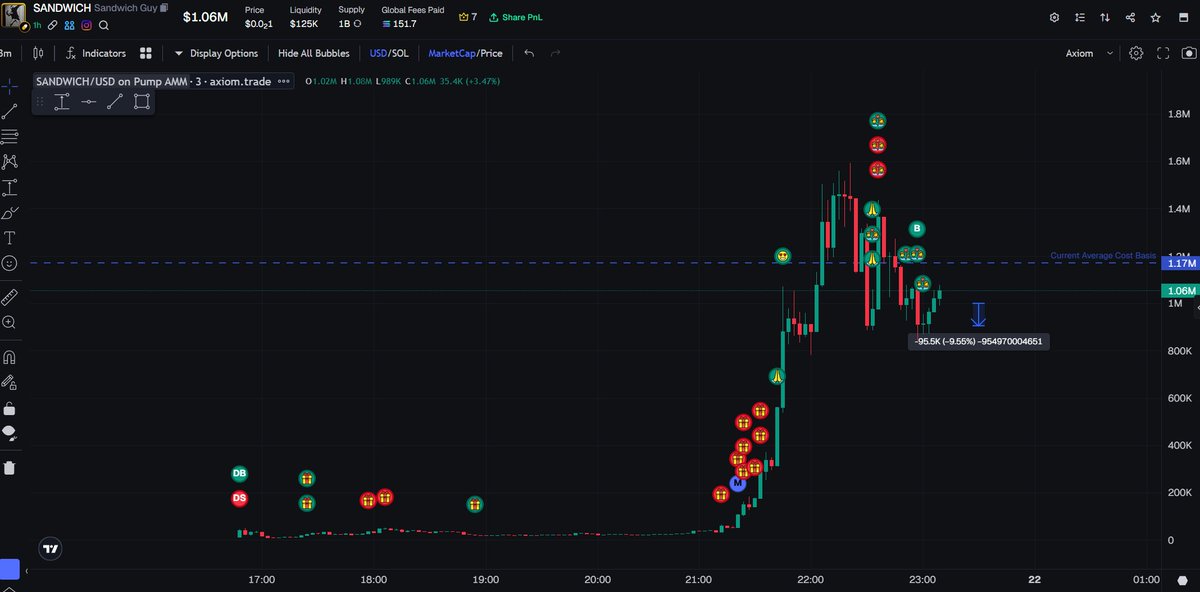Open chart settings gear icon

[x=1136, y=53]
